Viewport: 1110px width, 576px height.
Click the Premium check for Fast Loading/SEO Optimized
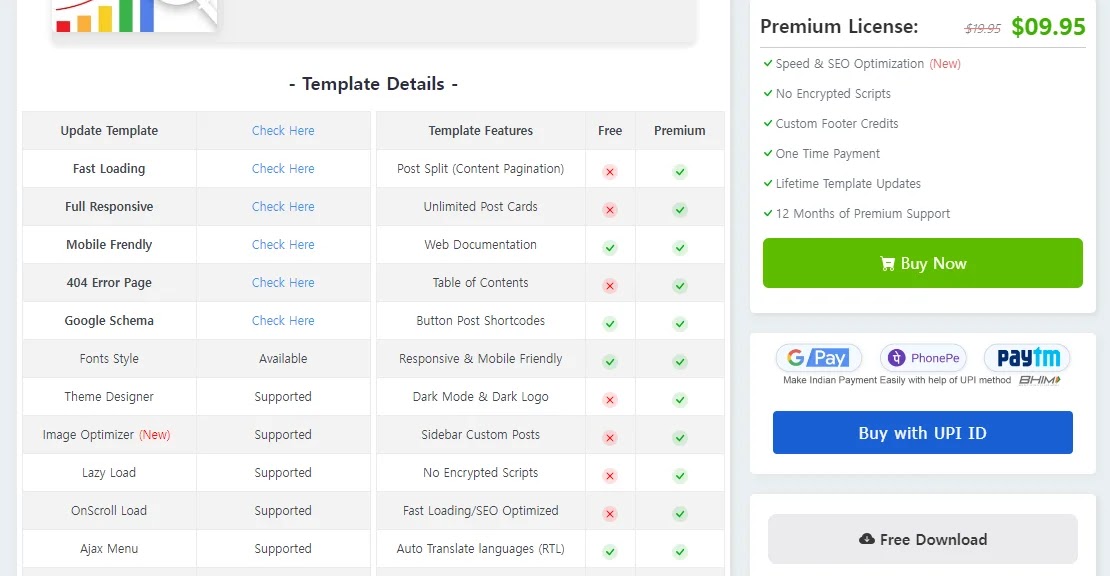click(680, 514)
